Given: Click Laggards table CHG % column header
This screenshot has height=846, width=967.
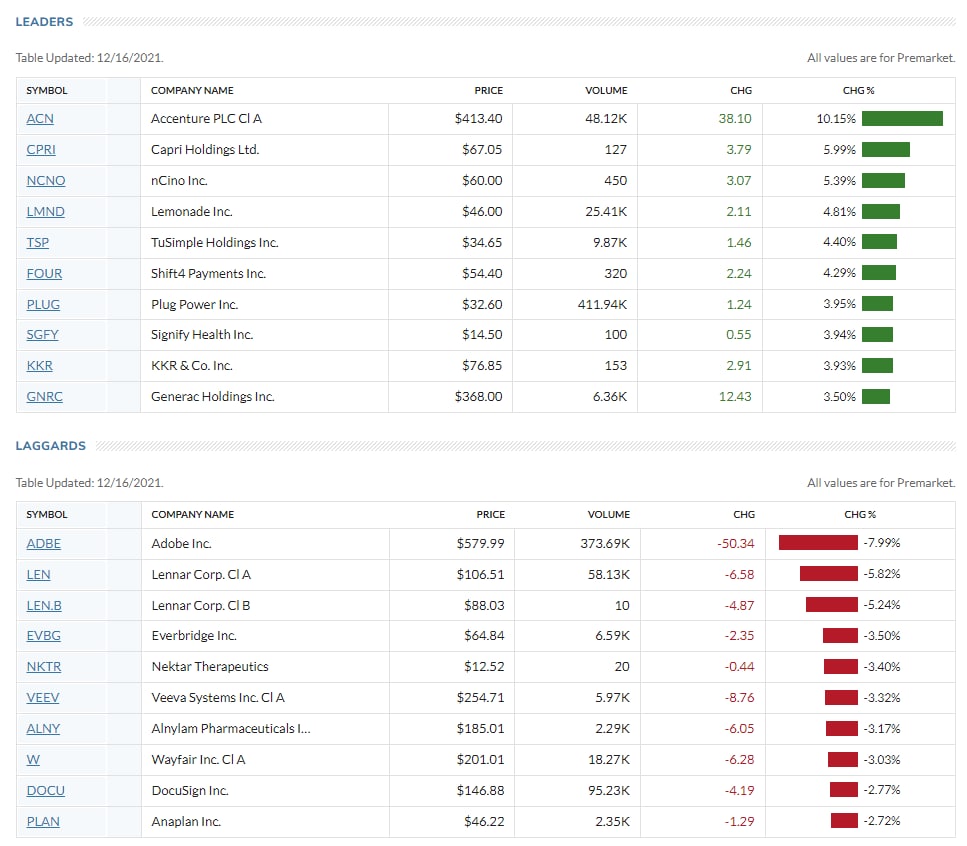Looking at the screenshot, I should click(x=860, y=514).
